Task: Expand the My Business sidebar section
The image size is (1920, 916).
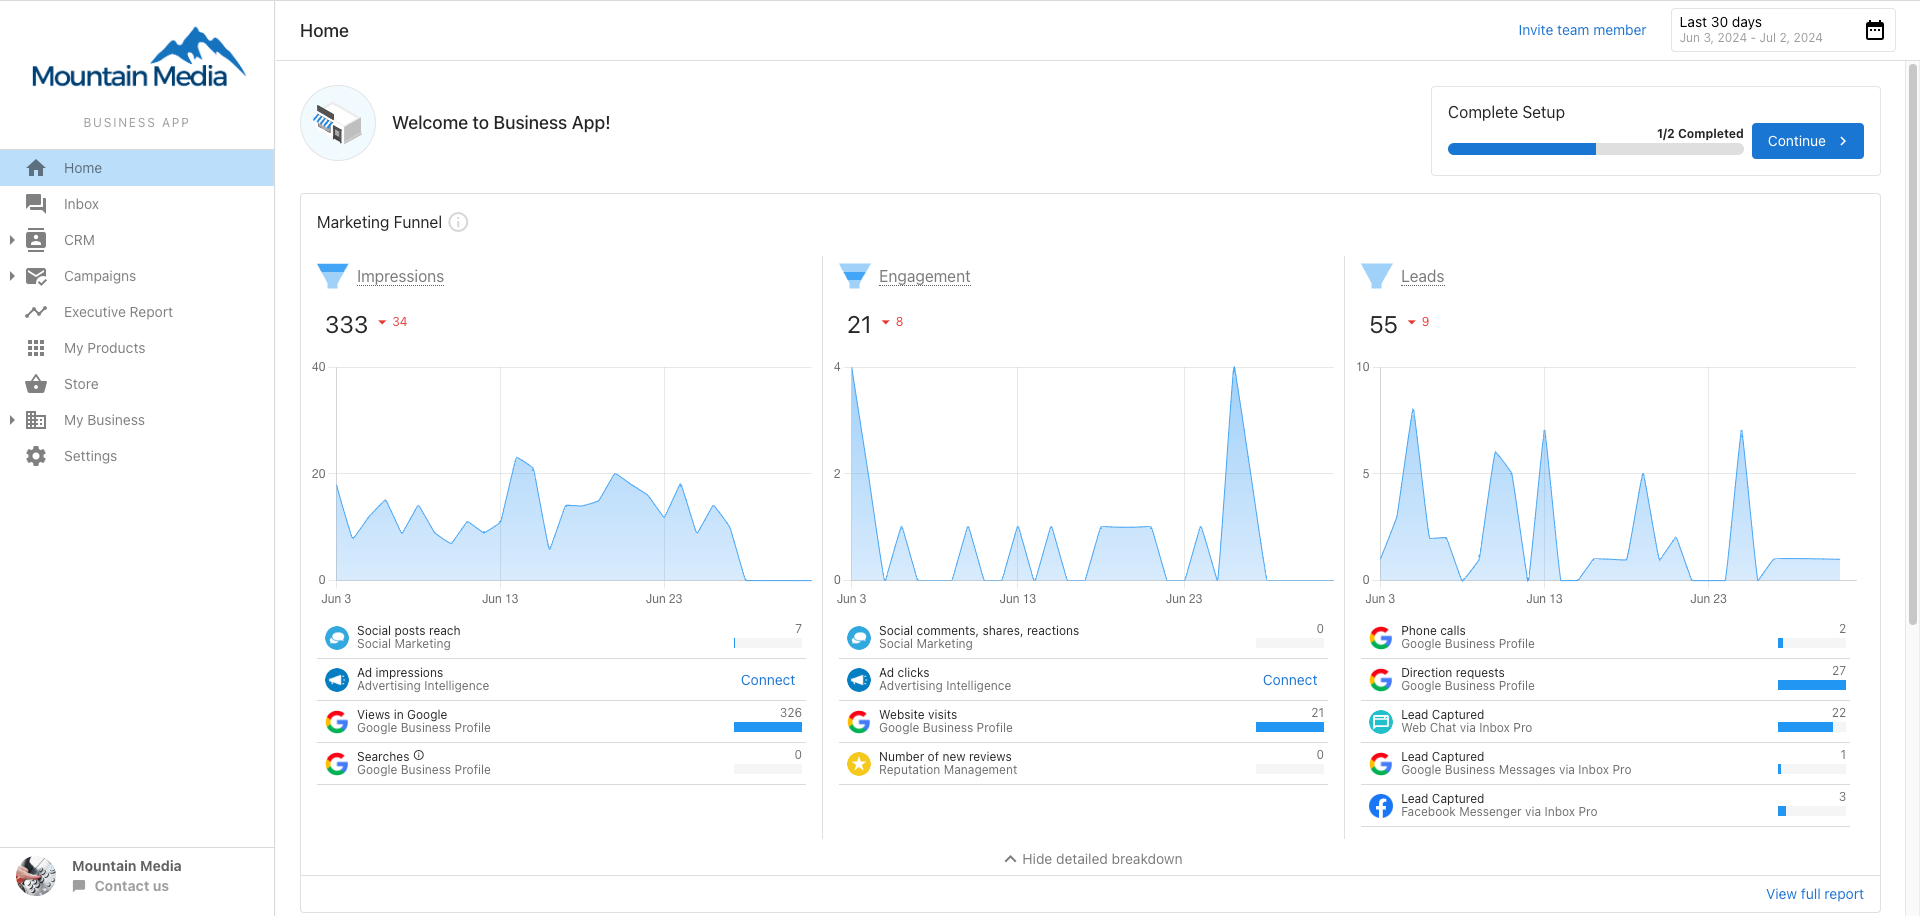Action: coord(12,420)
